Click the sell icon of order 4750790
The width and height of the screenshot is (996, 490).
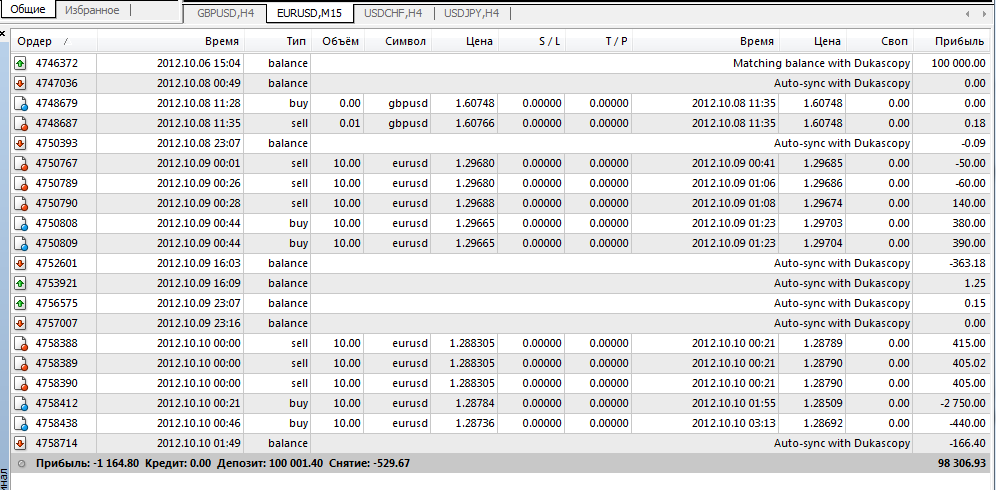point(21,203)
